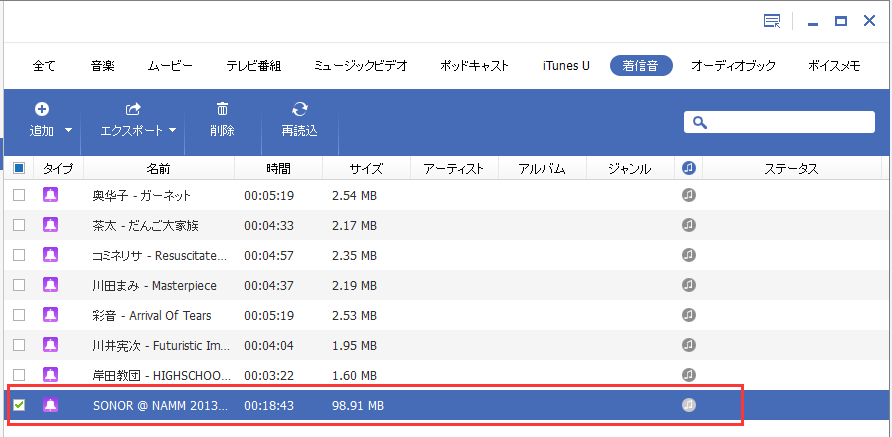
Task: Uncheck the SONOR @ NAMM 2013 checkbox
Action: [19, 405]
